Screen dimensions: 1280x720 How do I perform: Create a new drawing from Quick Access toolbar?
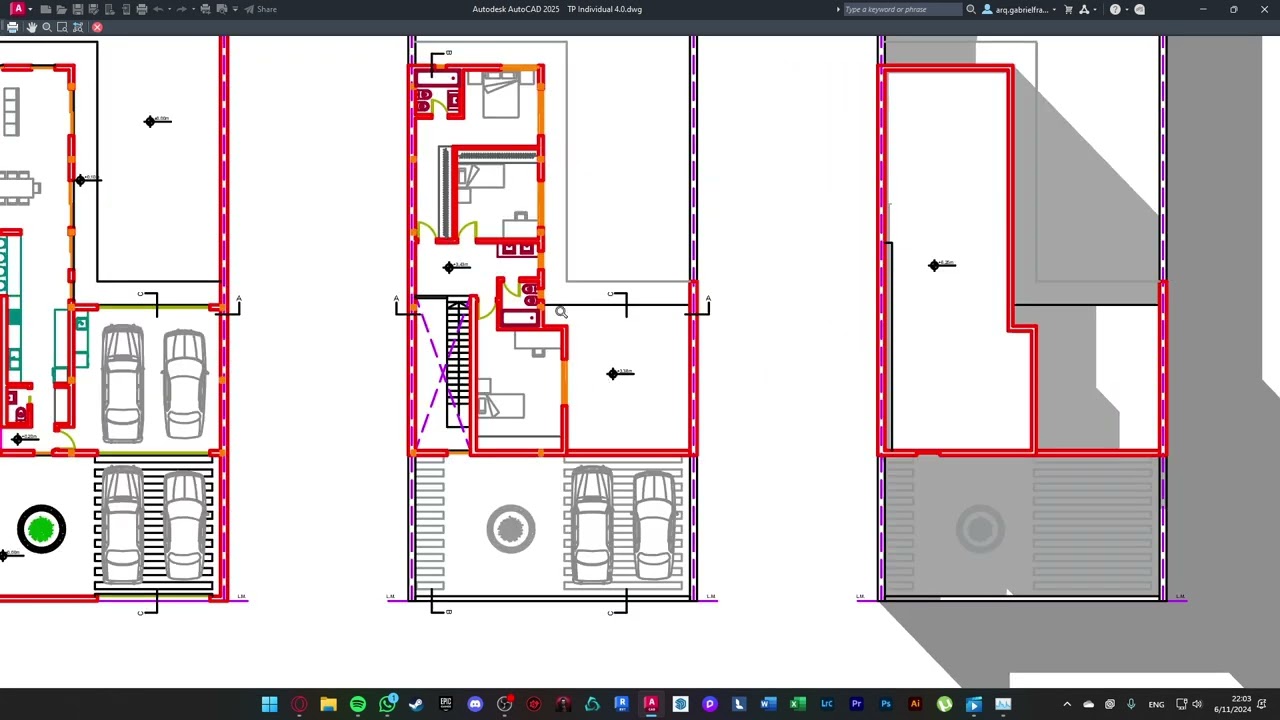(x=46, y=9)
